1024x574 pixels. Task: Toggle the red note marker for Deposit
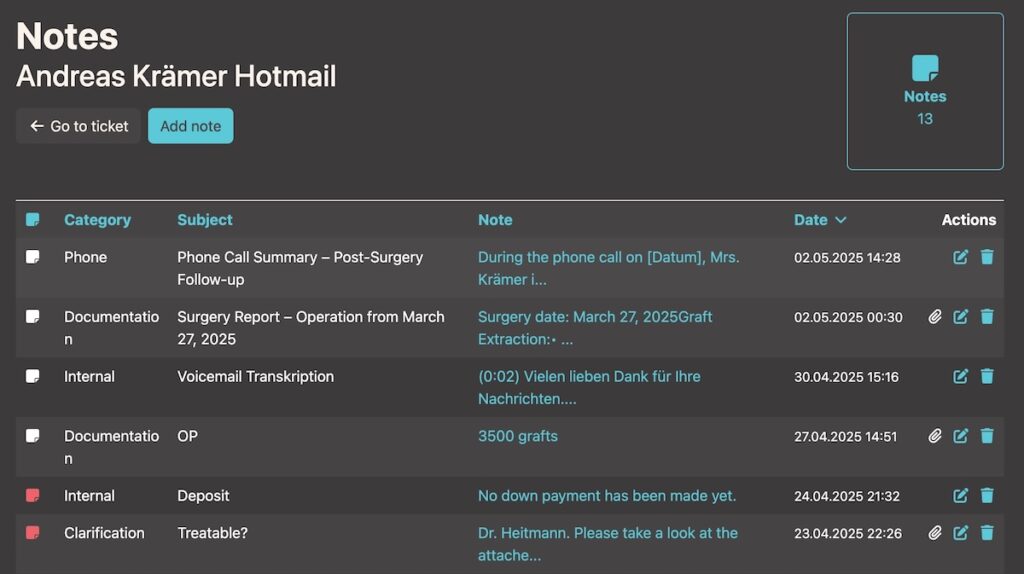point(33,496)
